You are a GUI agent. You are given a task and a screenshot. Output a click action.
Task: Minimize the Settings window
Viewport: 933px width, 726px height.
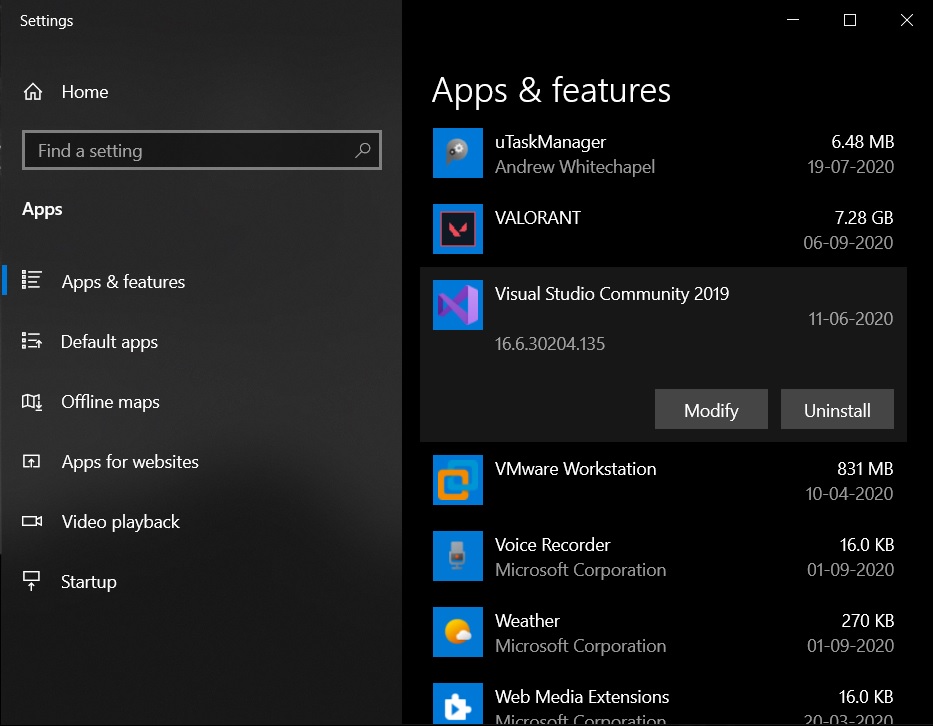pyautogui.click(x=793, y=20)
